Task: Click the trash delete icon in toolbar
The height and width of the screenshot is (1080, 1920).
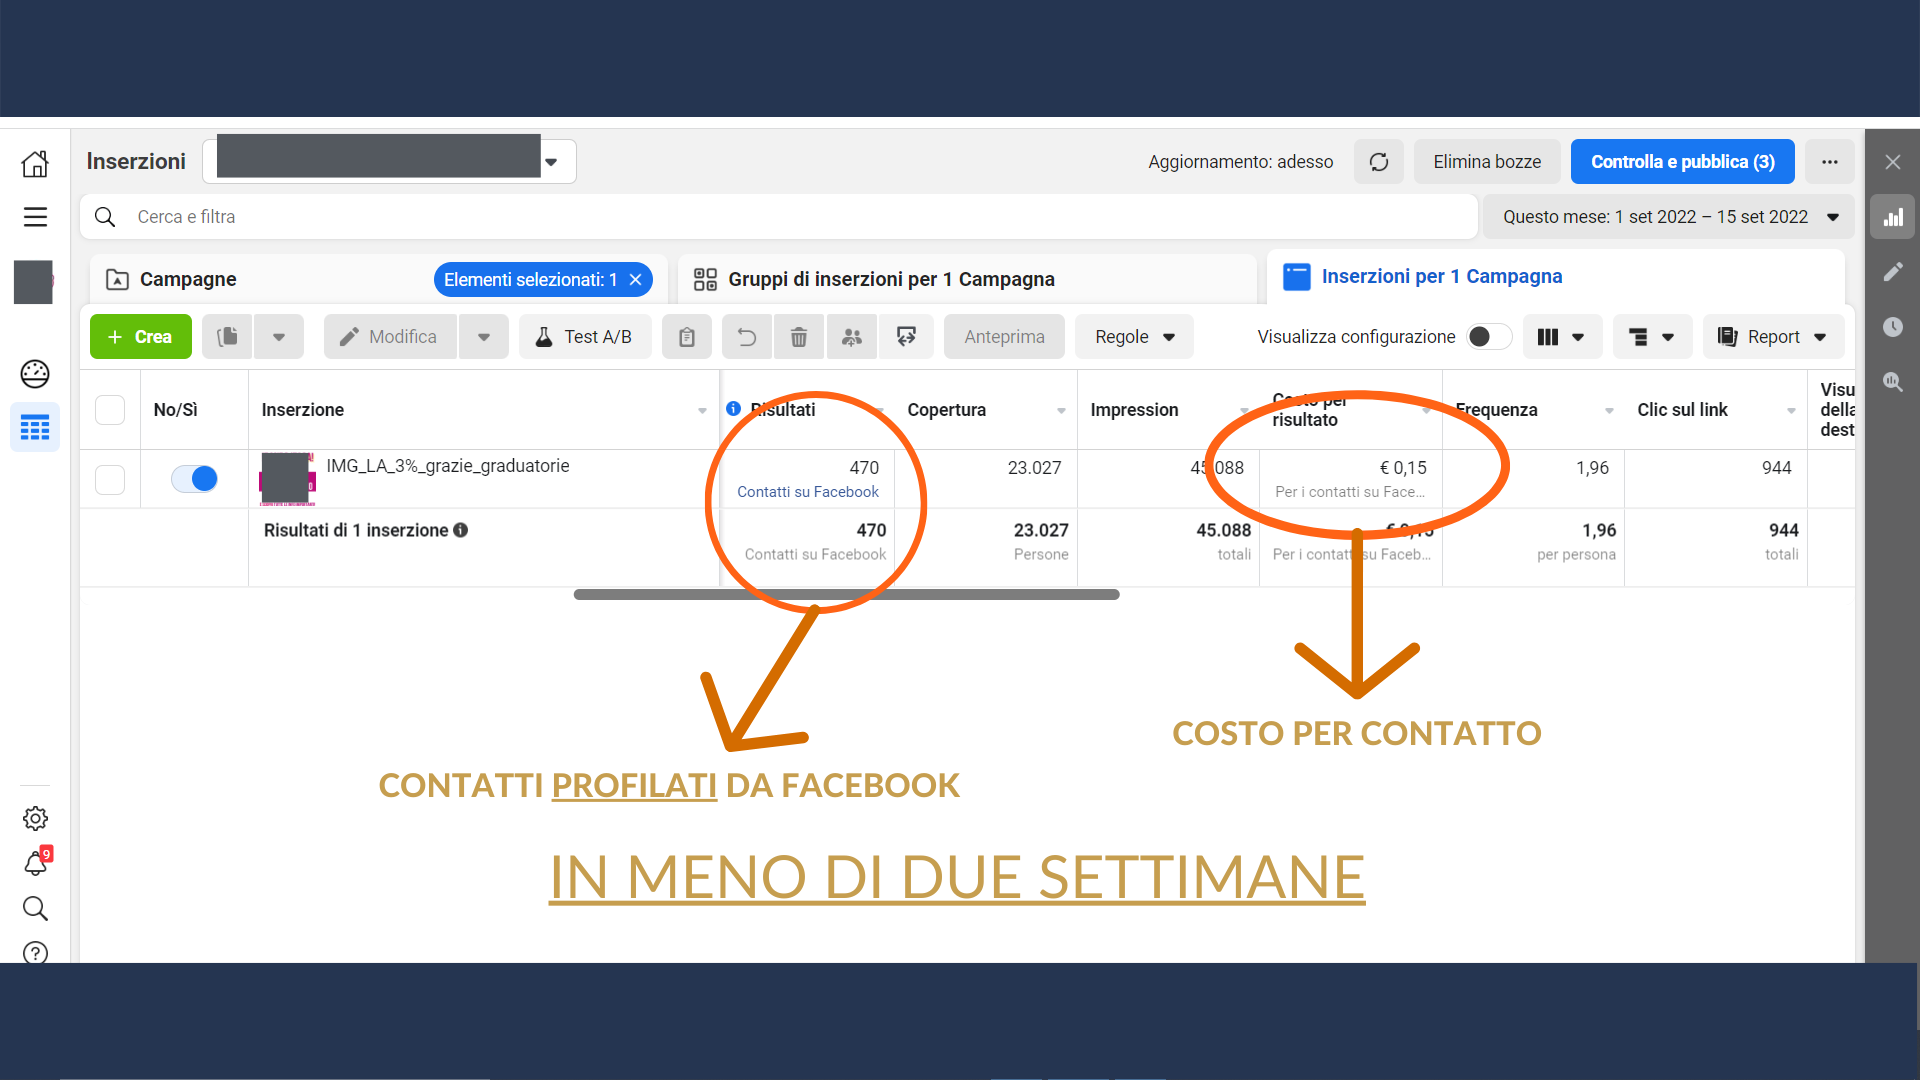Action: [x=798, y=337]
